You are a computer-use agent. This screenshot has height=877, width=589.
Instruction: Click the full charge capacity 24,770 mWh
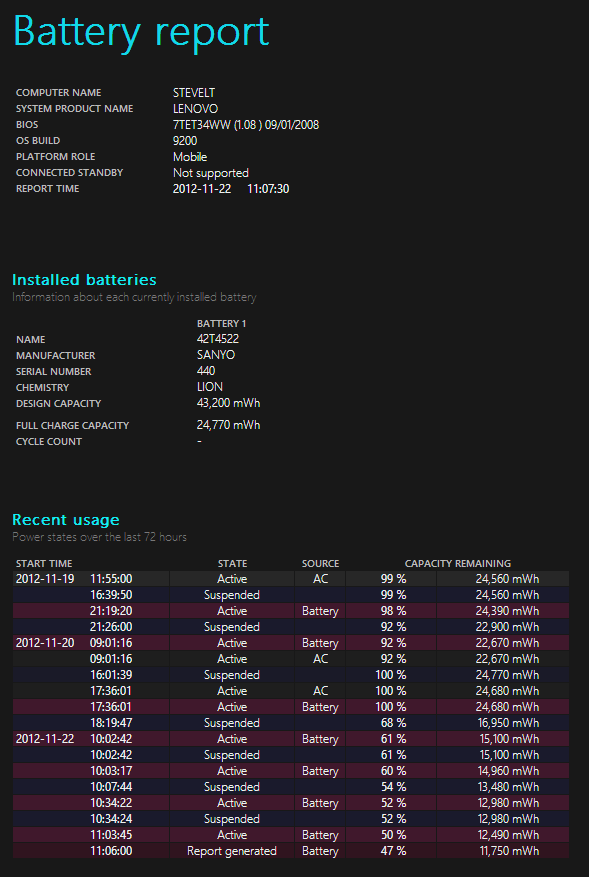228,425
